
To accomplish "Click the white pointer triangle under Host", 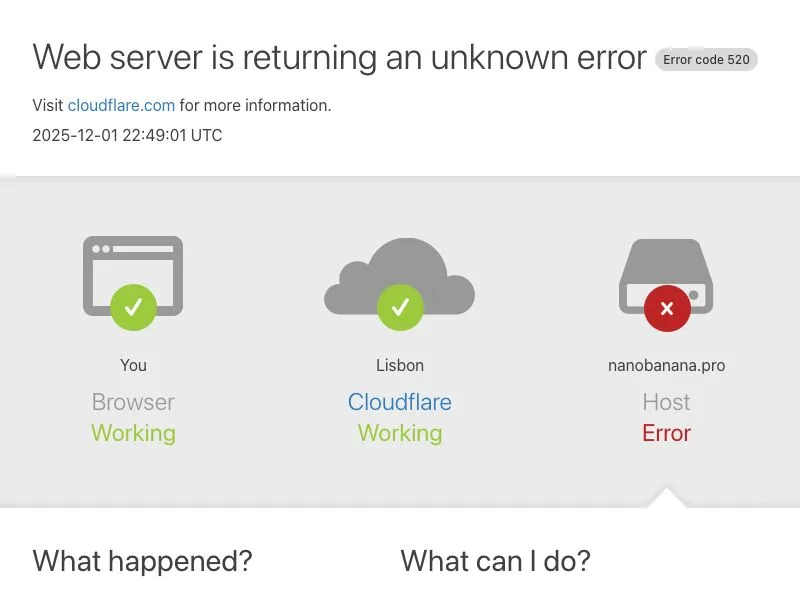I will [666, 498].
